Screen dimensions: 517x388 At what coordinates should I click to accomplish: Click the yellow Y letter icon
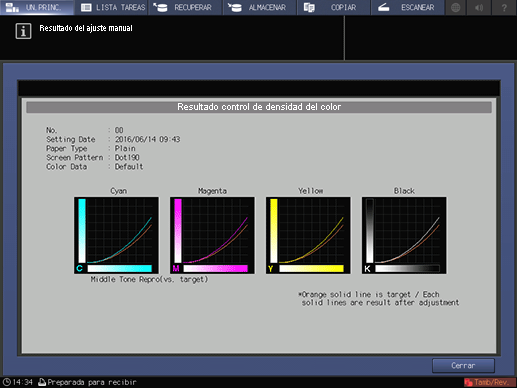(x=271, y=268)
